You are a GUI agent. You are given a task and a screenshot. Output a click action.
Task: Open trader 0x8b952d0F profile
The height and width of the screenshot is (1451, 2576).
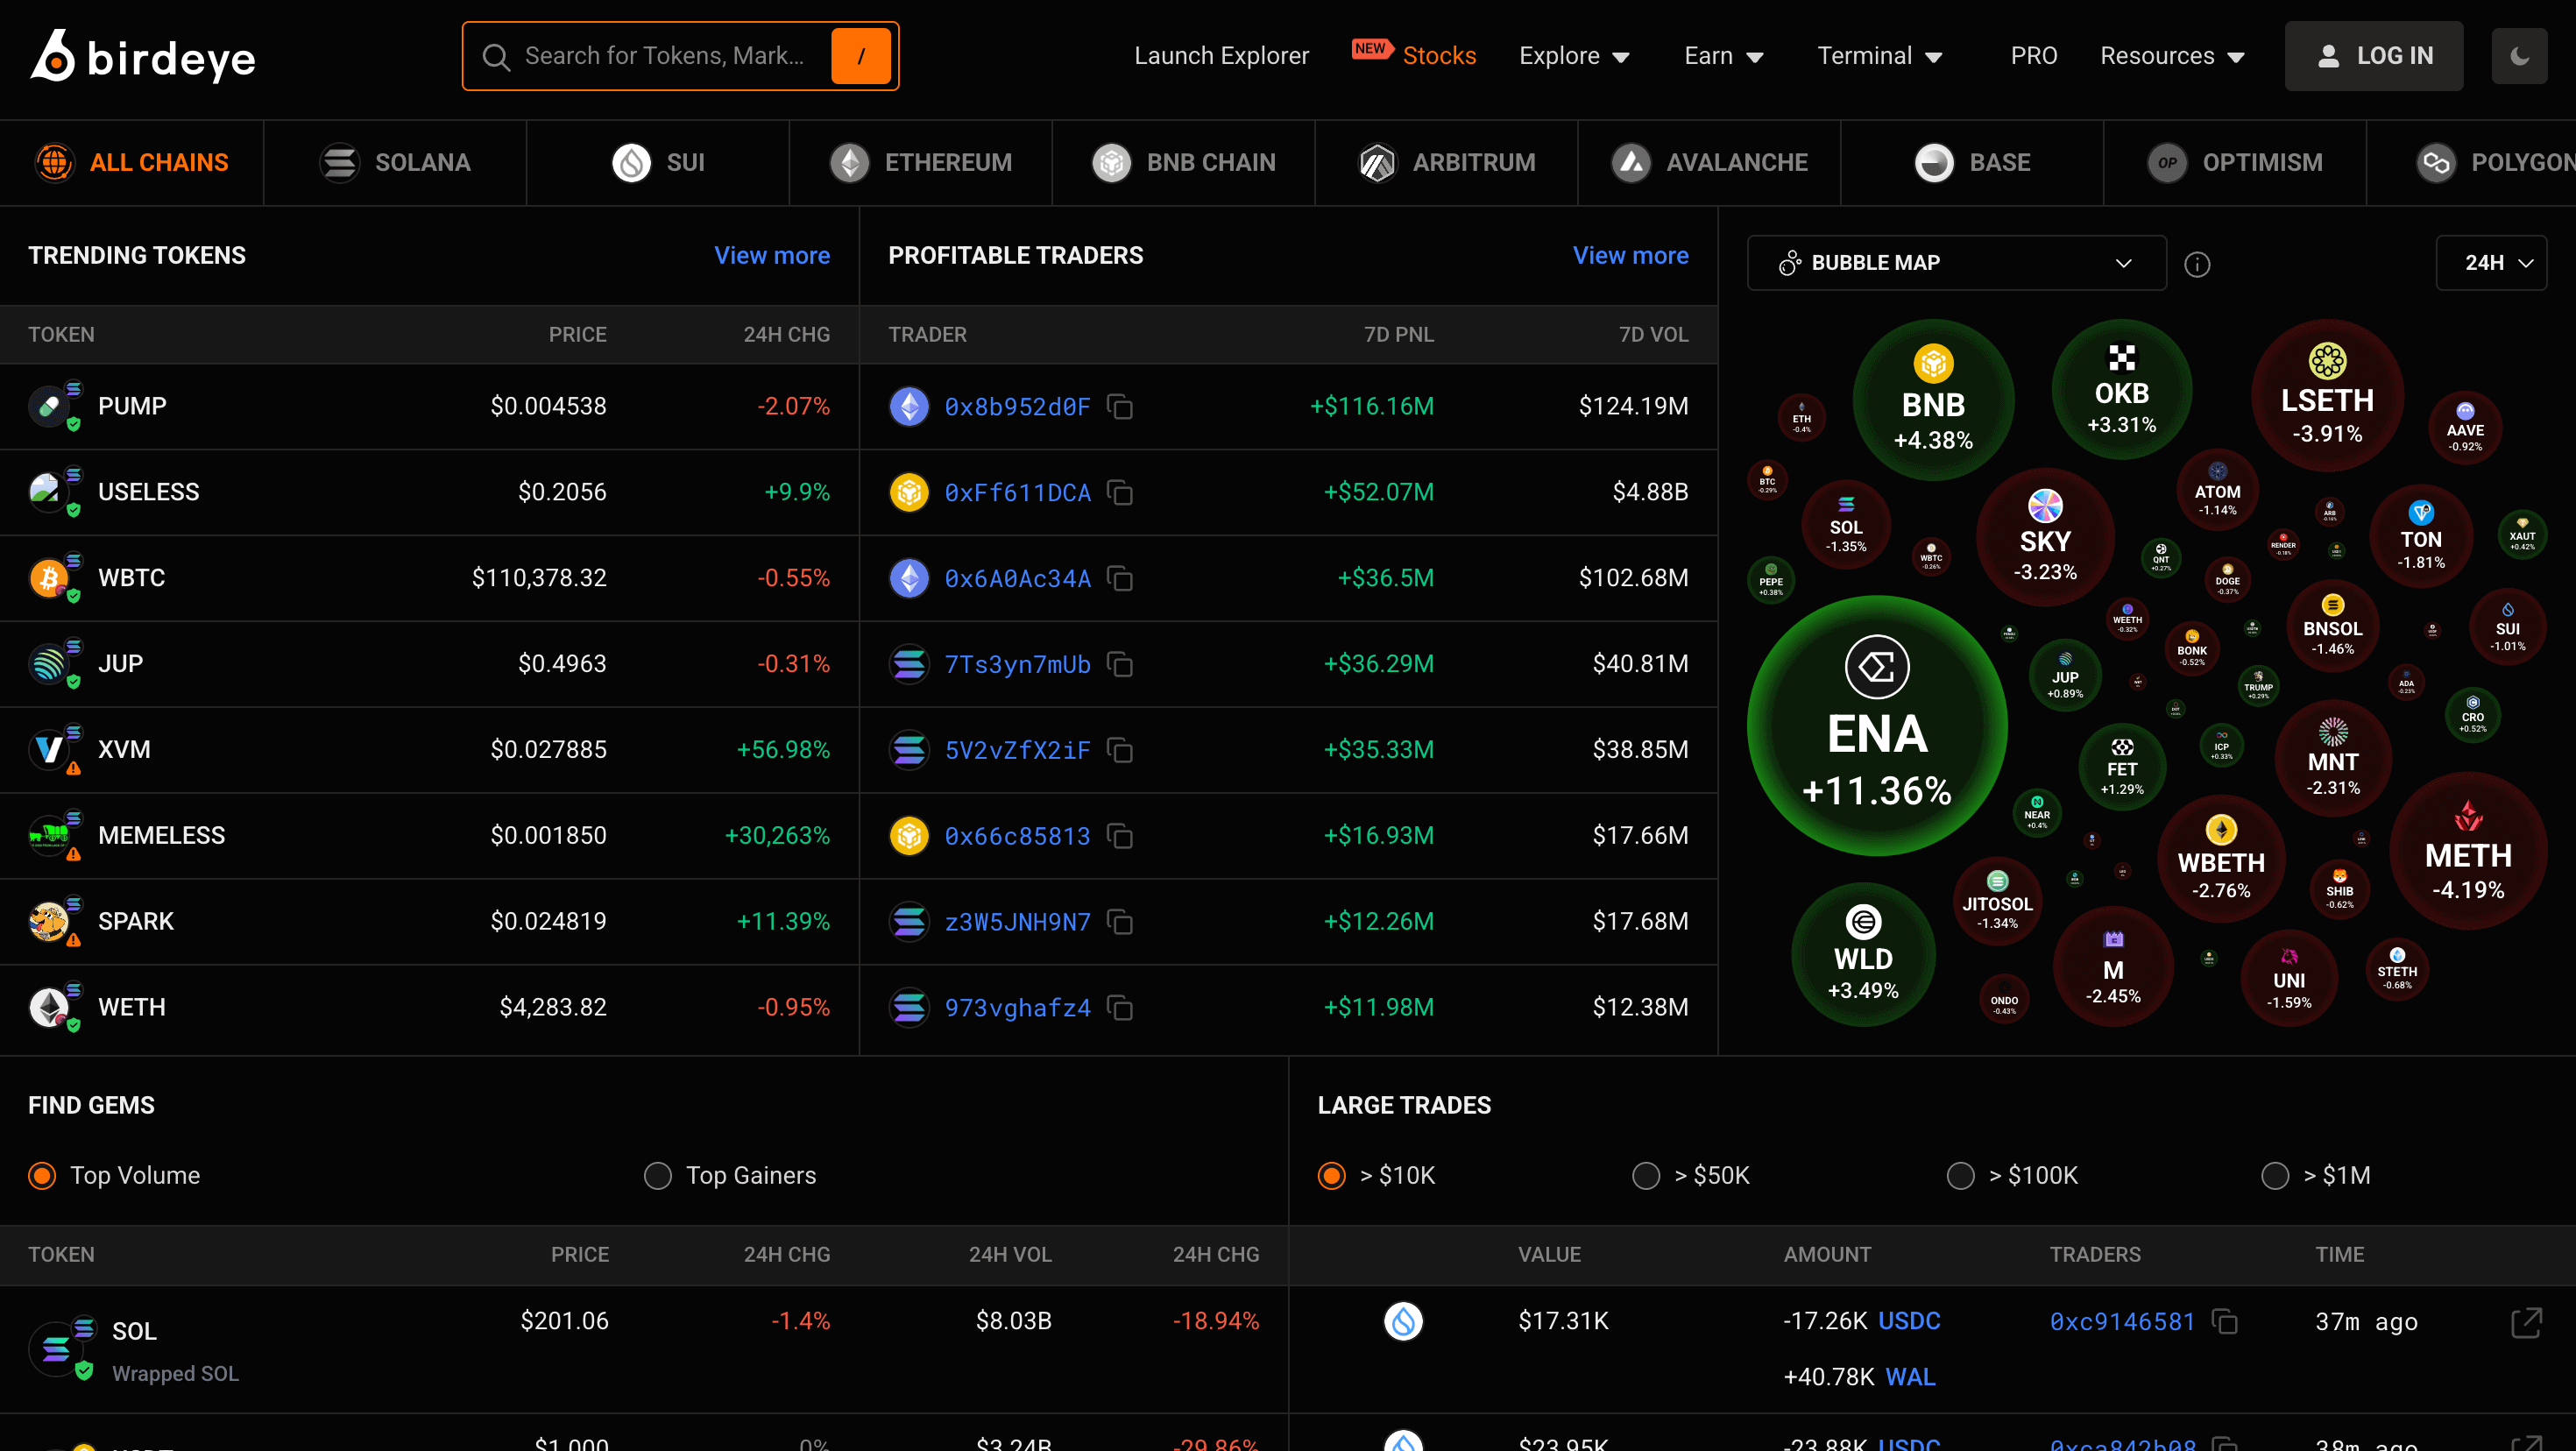click(1017, 406)
